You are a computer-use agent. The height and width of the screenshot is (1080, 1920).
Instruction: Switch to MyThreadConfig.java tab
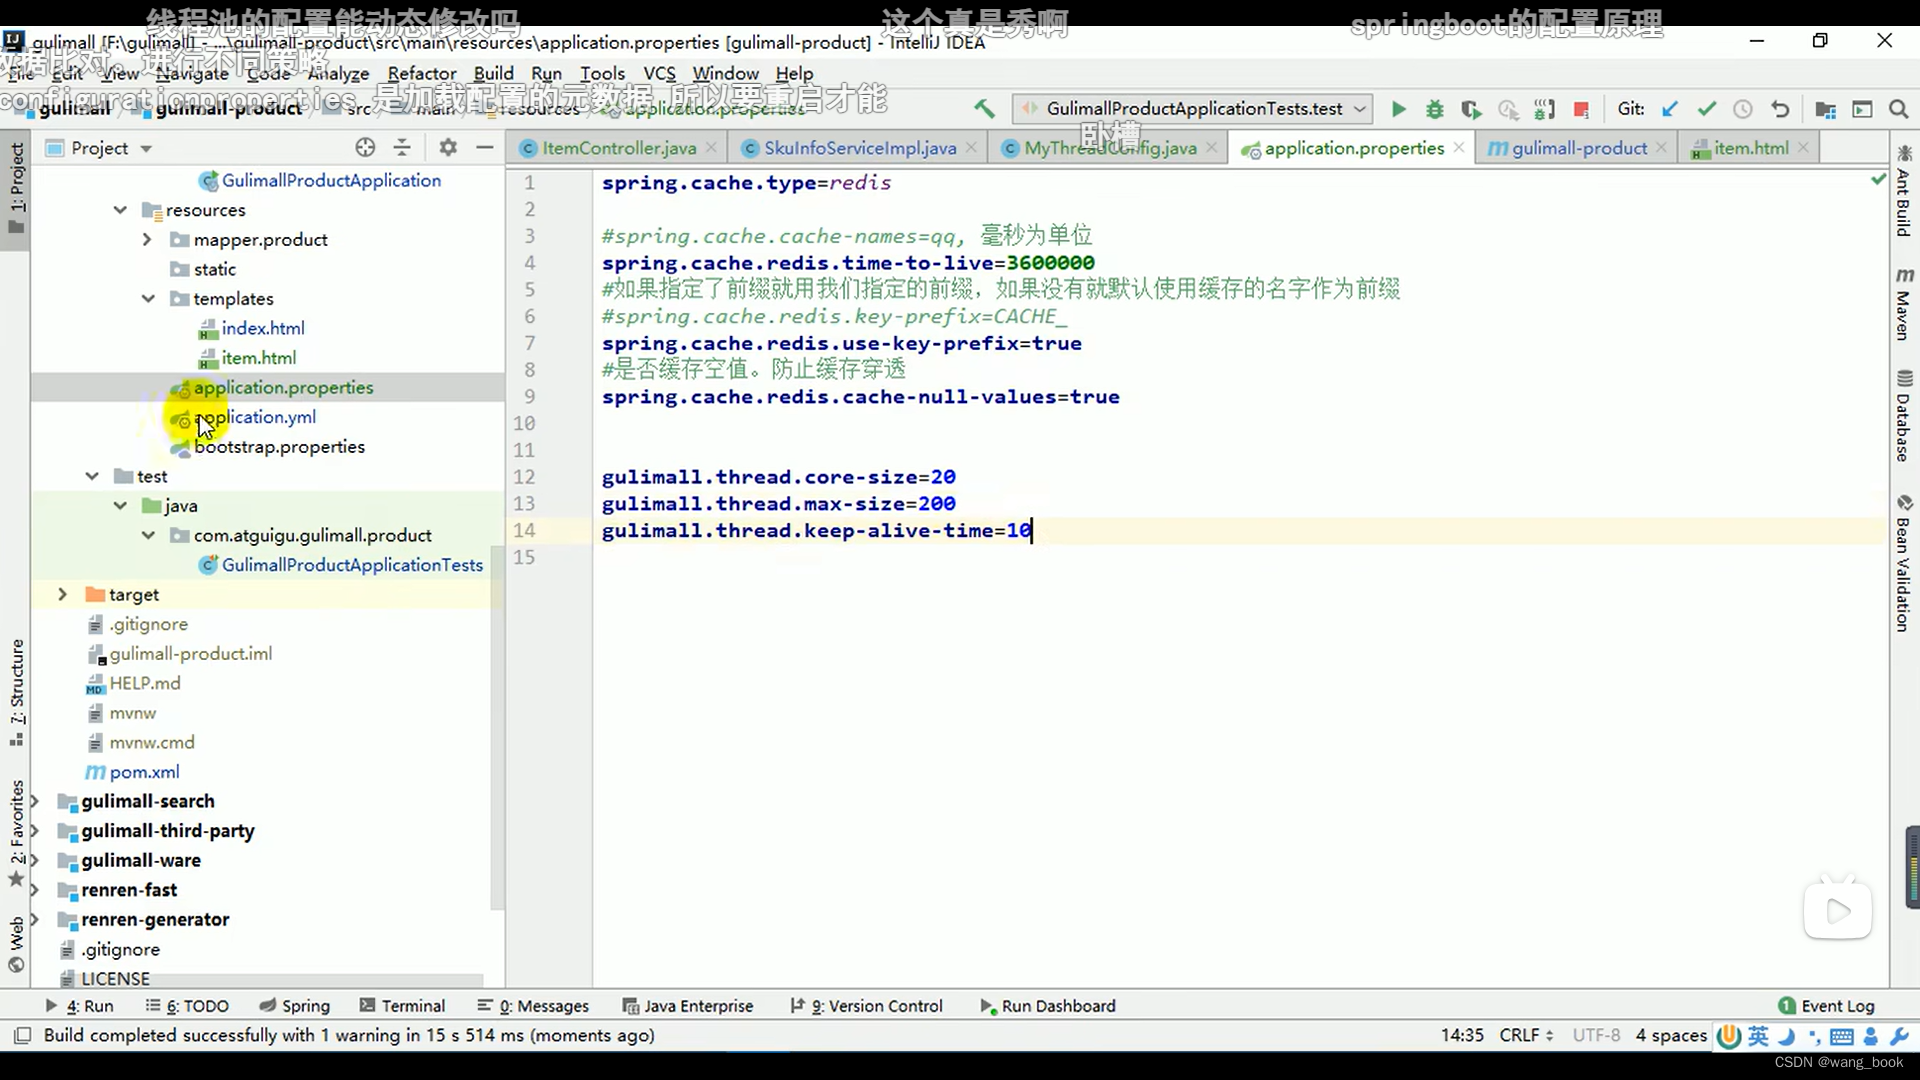pos(1110,148)
